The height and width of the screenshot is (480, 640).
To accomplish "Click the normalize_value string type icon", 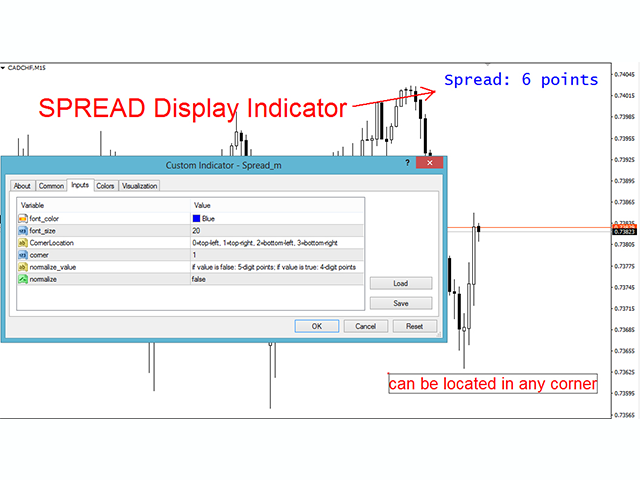I will (x=22, y=267).
